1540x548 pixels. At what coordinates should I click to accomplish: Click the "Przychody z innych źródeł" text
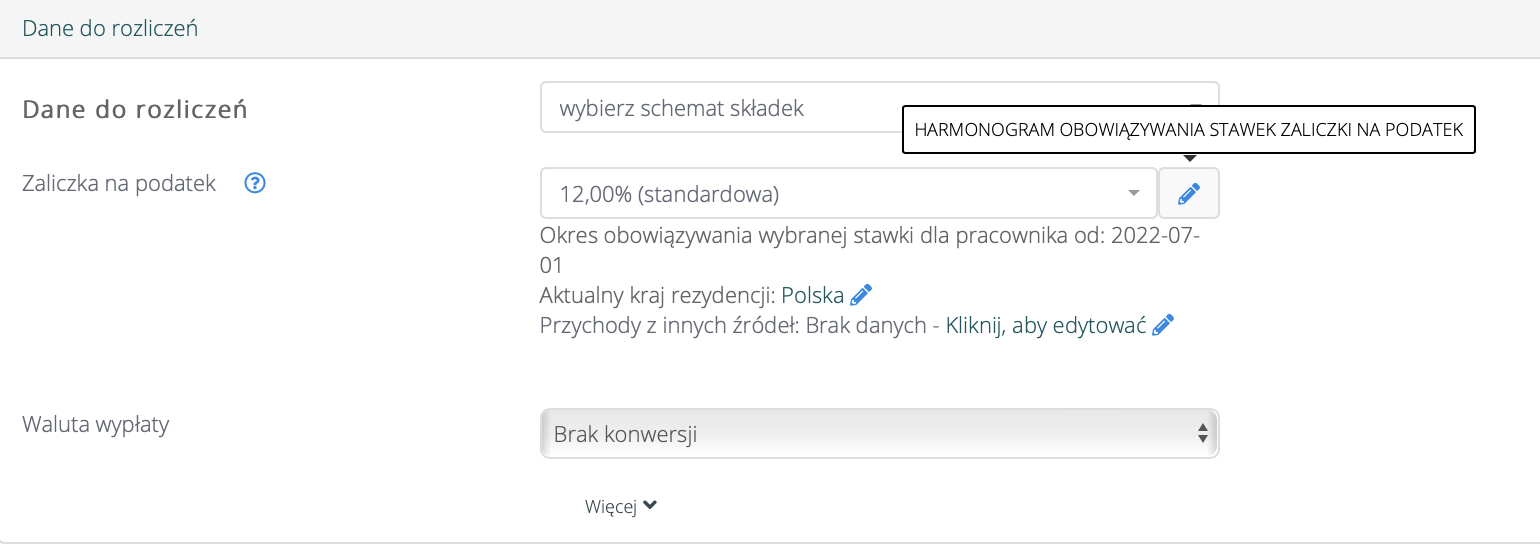tap(670, 325)
